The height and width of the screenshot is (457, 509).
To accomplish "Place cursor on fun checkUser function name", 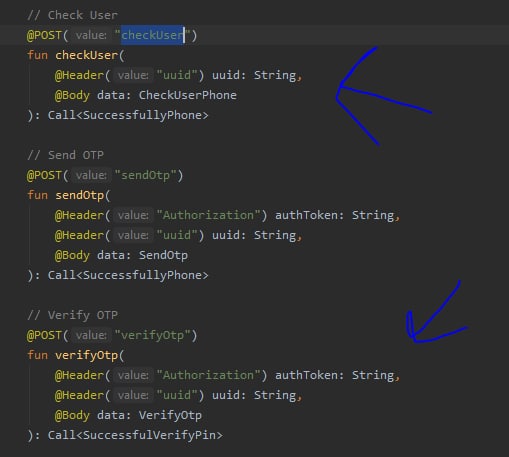I will coord(87,55).
